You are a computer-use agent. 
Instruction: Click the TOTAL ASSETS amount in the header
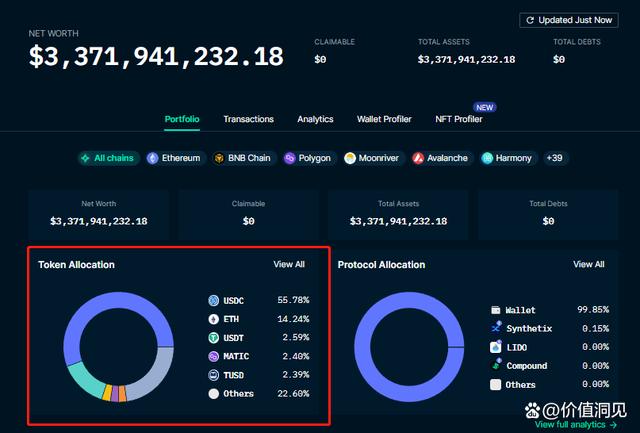coord(466,60)
